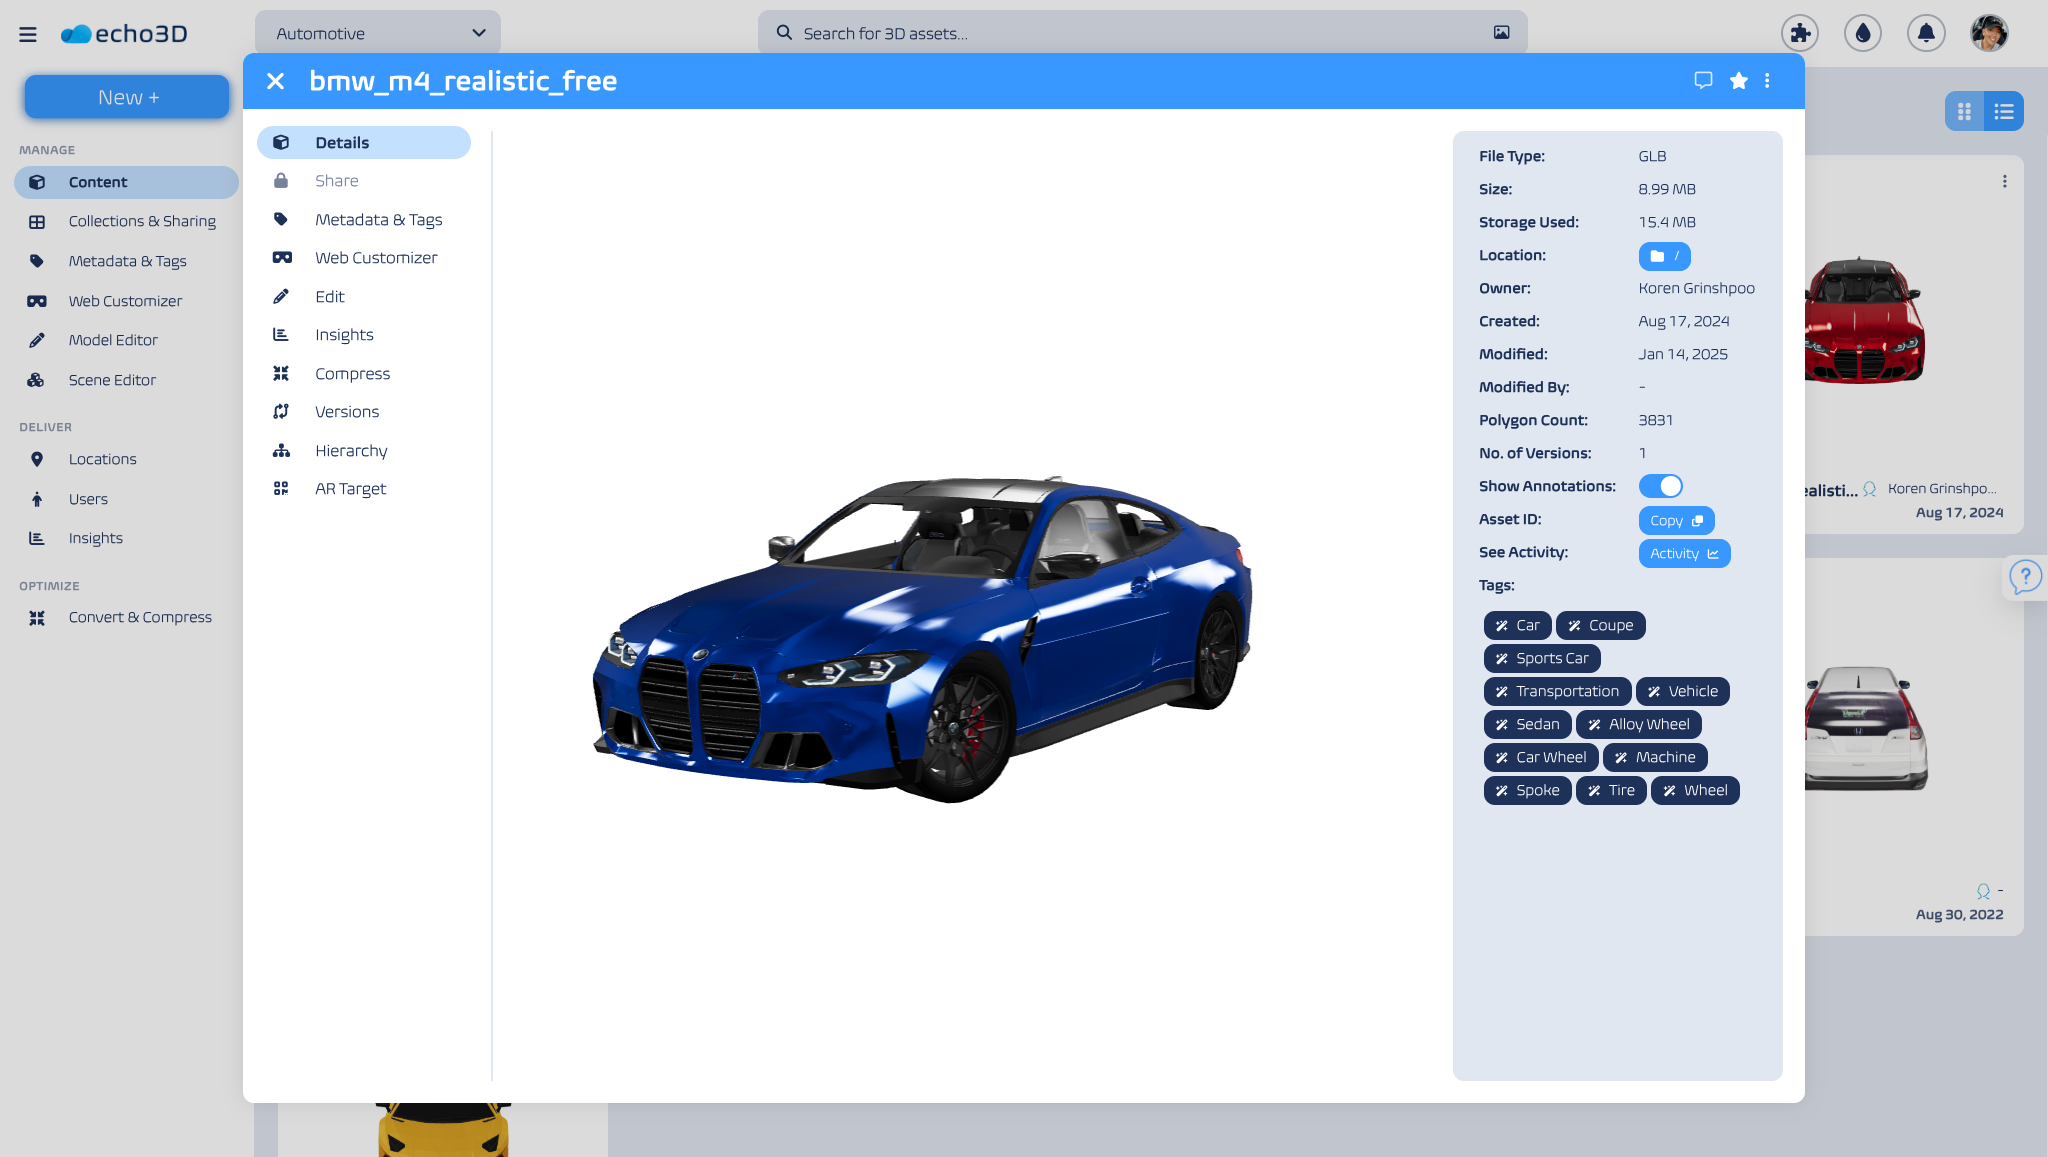
Task: Select the panel's Insights tab
Action: pyautogui.click(x=364, y=335)
